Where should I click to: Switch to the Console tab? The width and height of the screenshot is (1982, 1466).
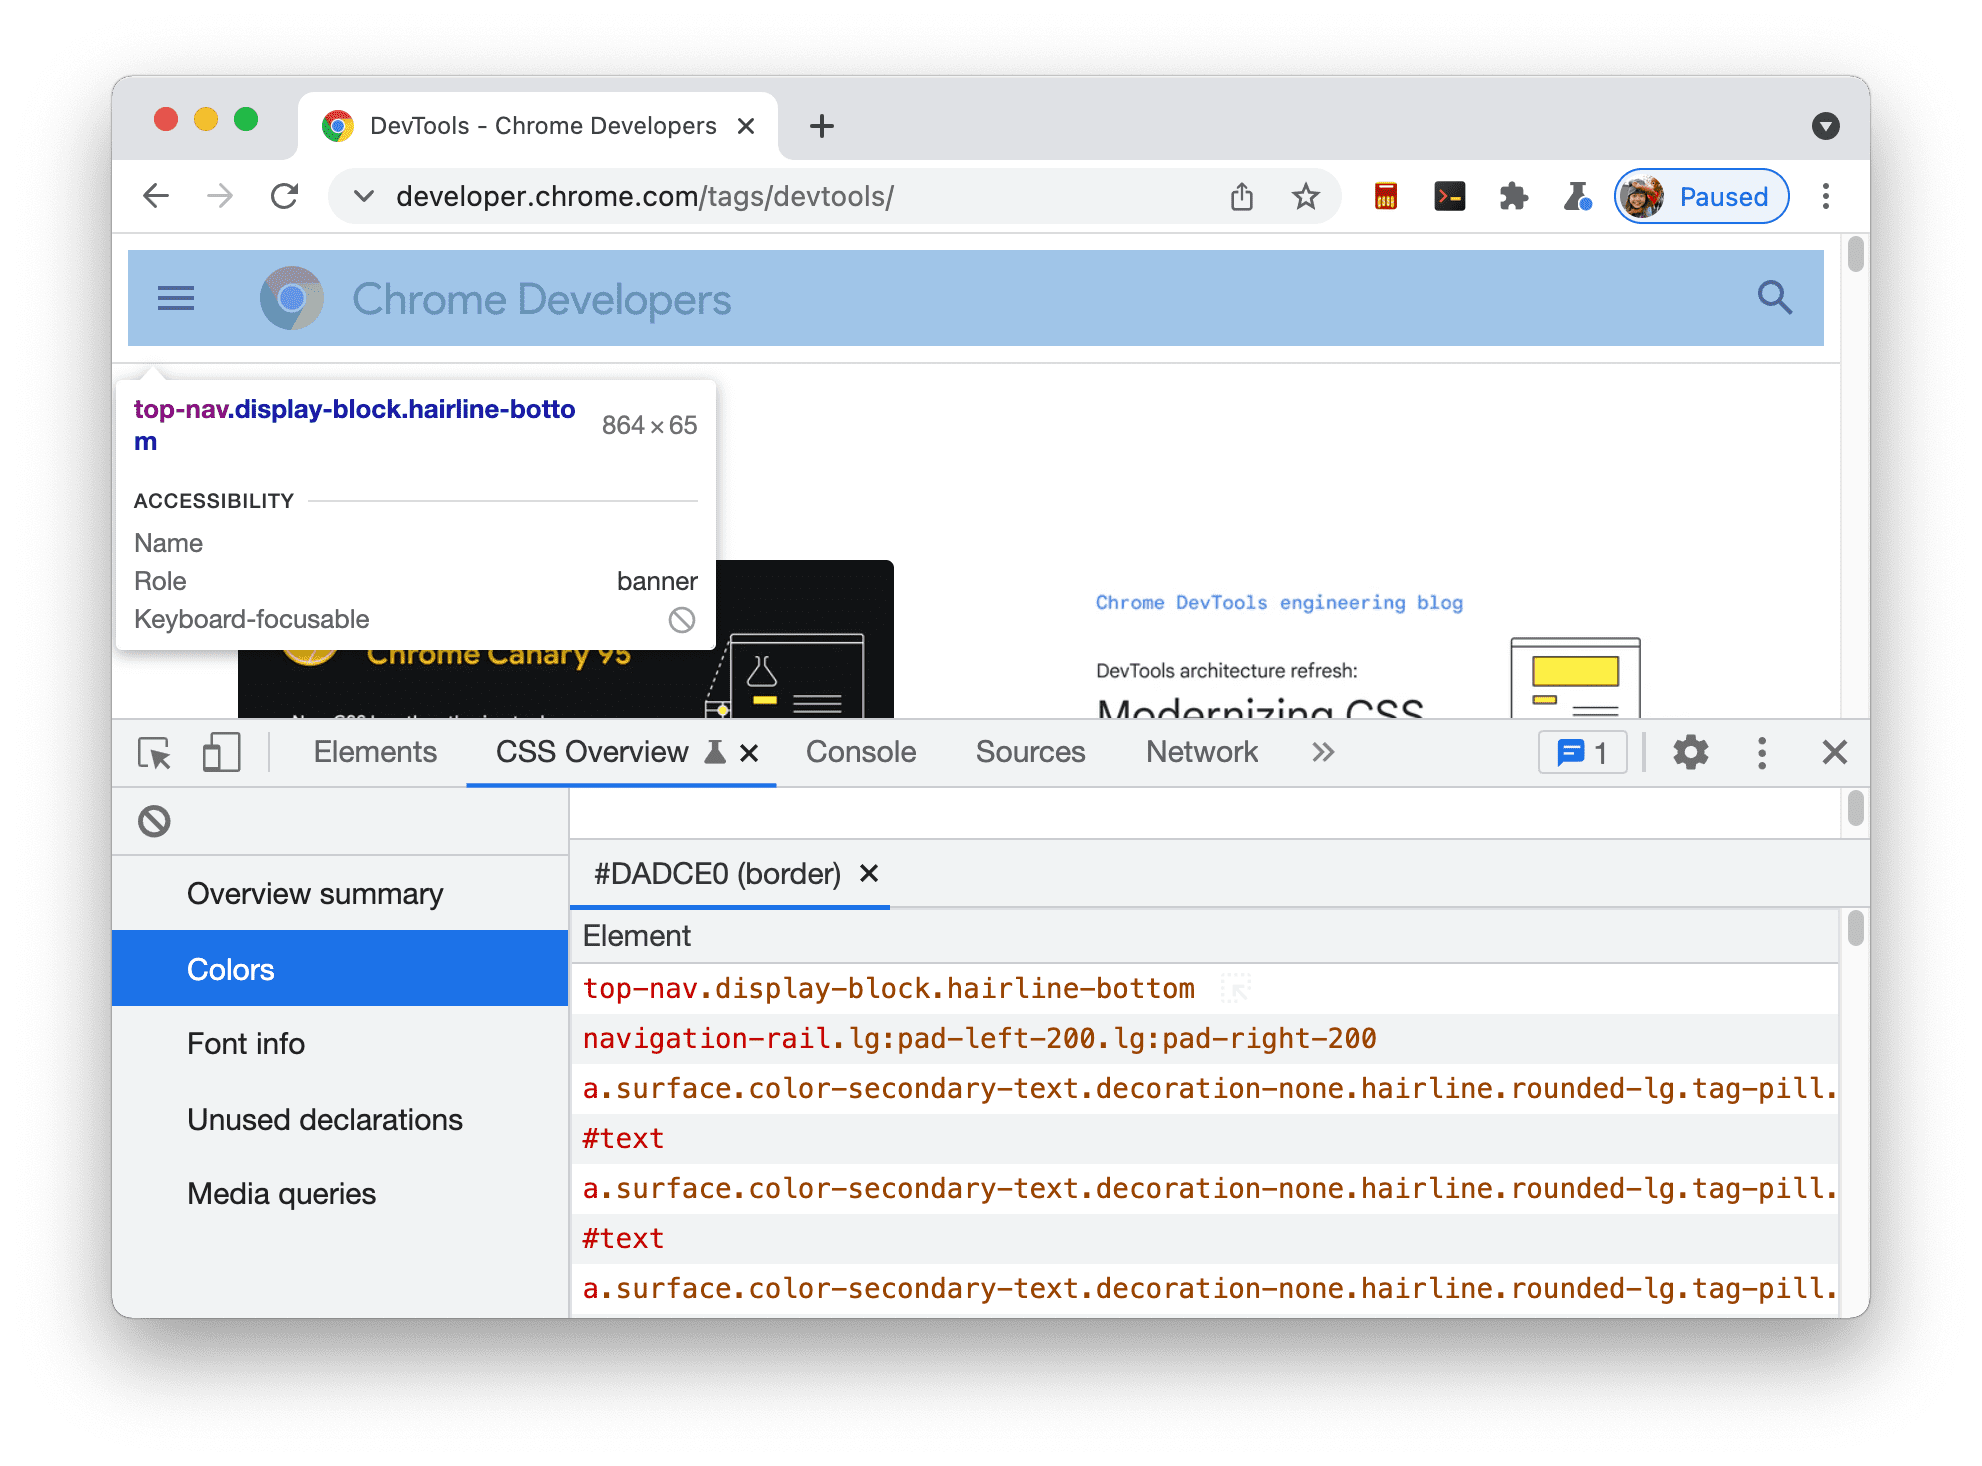pos(859,753)
